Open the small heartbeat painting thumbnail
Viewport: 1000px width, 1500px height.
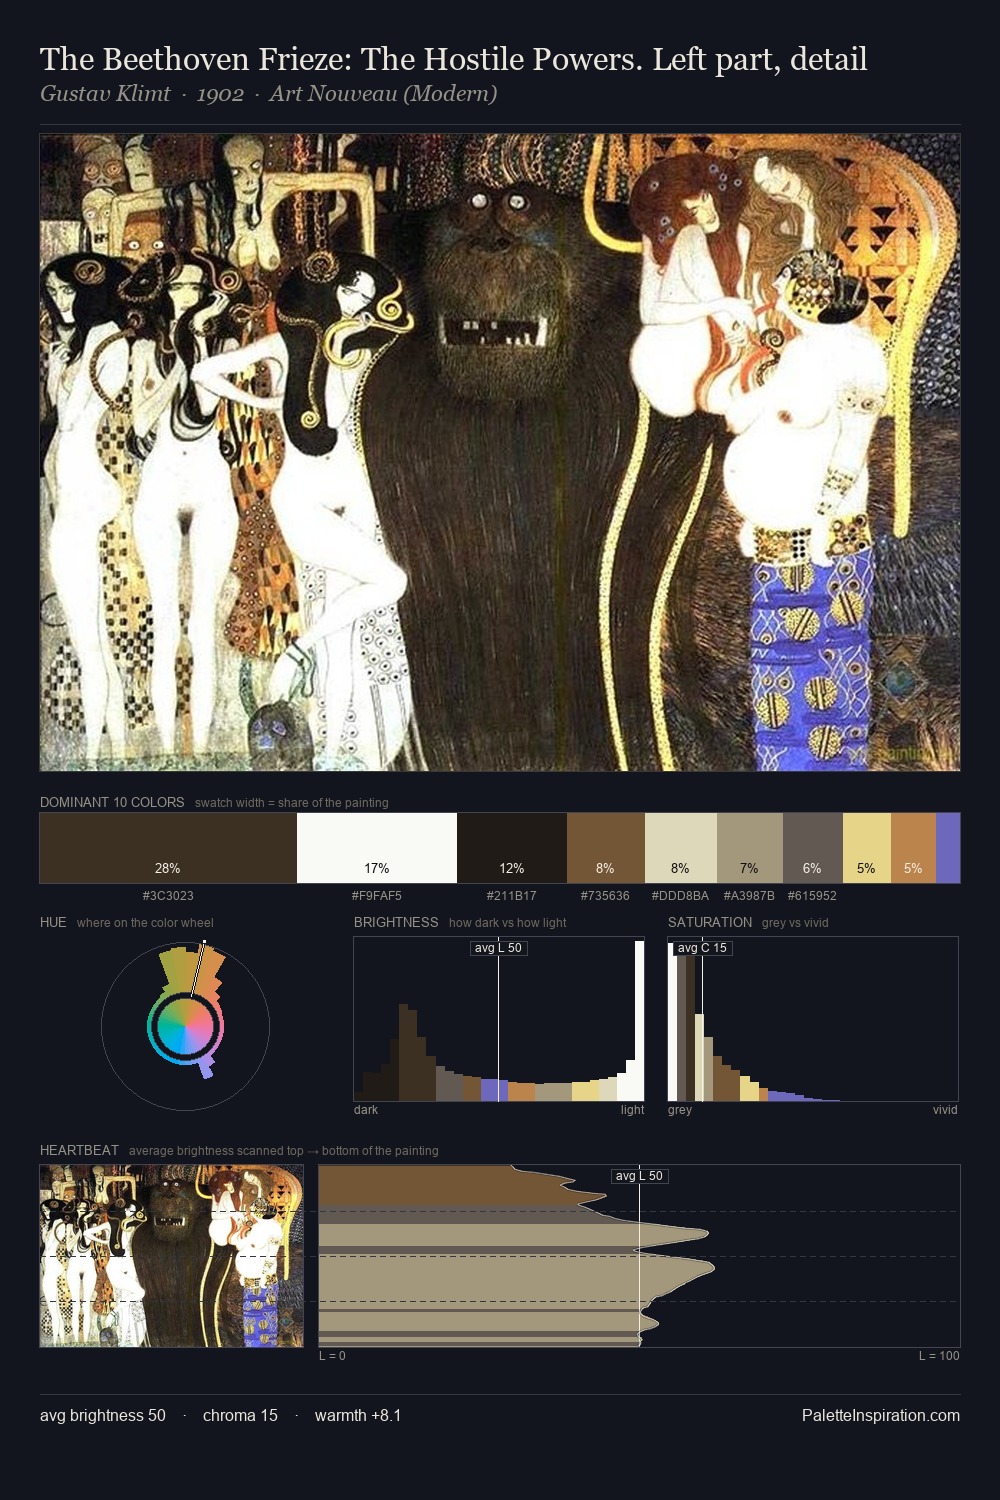(x=171, y=1256)
